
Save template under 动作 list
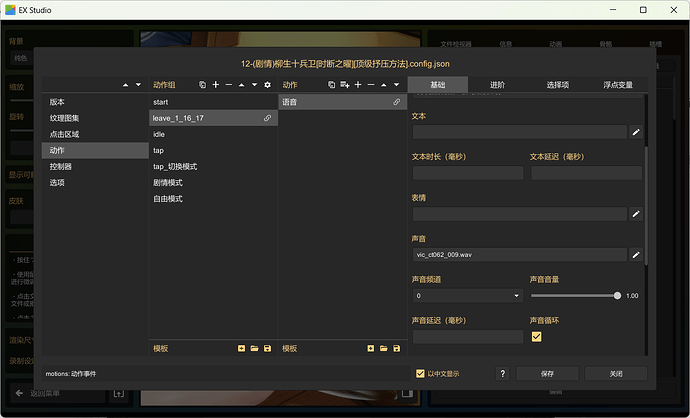tap(396, 348)
